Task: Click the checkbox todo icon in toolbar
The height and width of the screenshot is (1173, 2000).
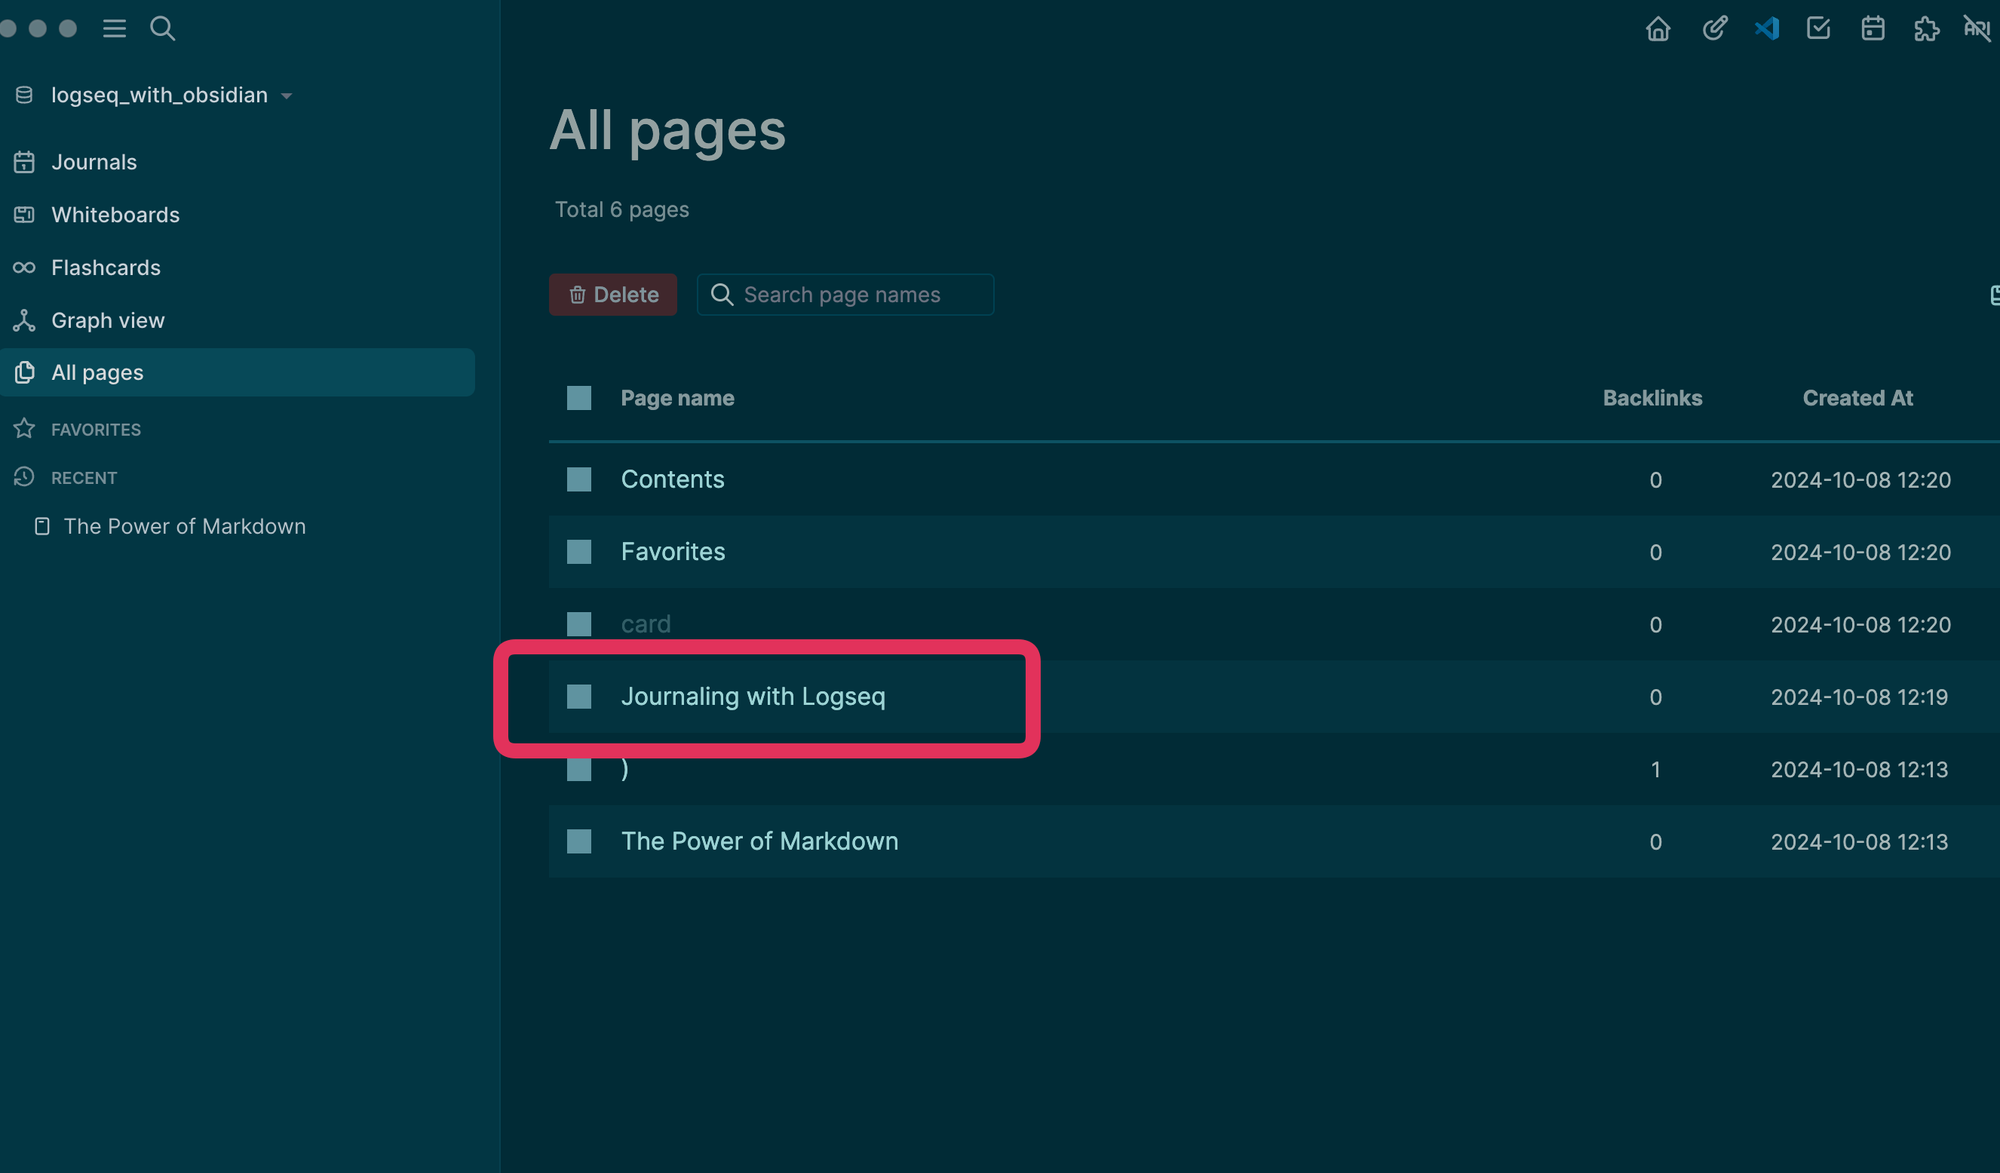Action: tap(1819, 29)
